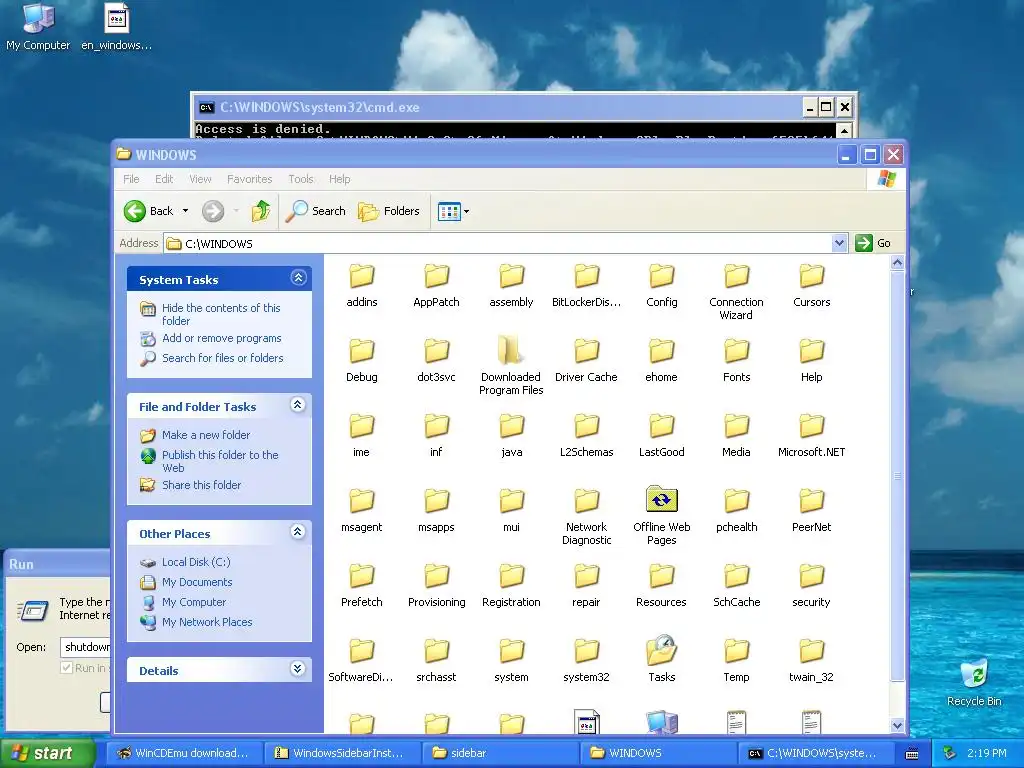Open the Search pane

click(315, 211)
